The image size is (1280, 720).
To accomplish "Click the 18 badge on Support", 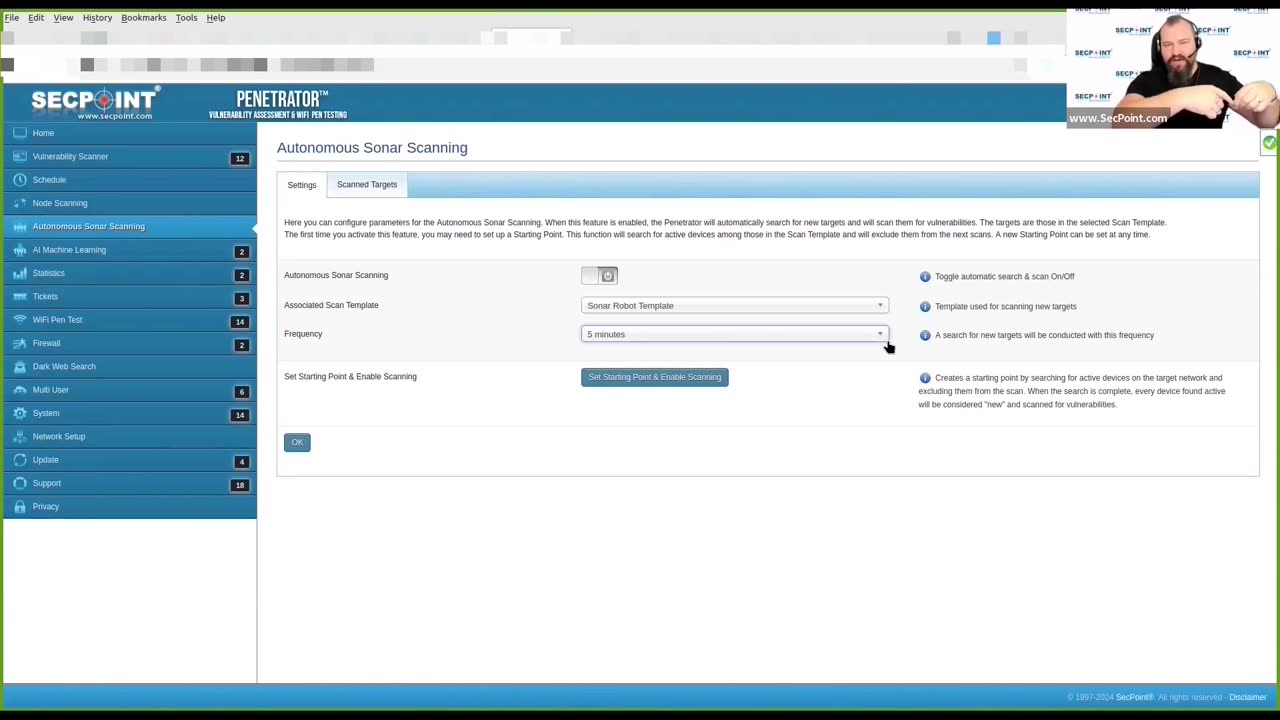I will click(240, 485).
